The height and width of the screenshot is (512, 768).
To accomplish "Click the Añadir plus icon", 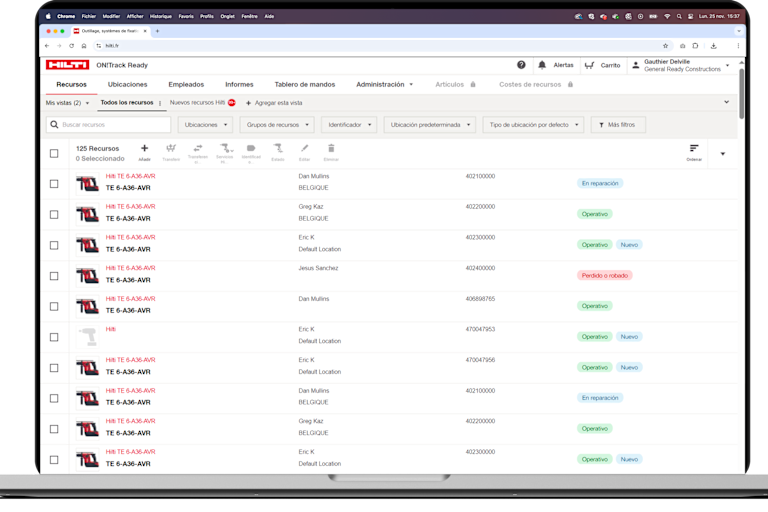I will coord(144,149).
